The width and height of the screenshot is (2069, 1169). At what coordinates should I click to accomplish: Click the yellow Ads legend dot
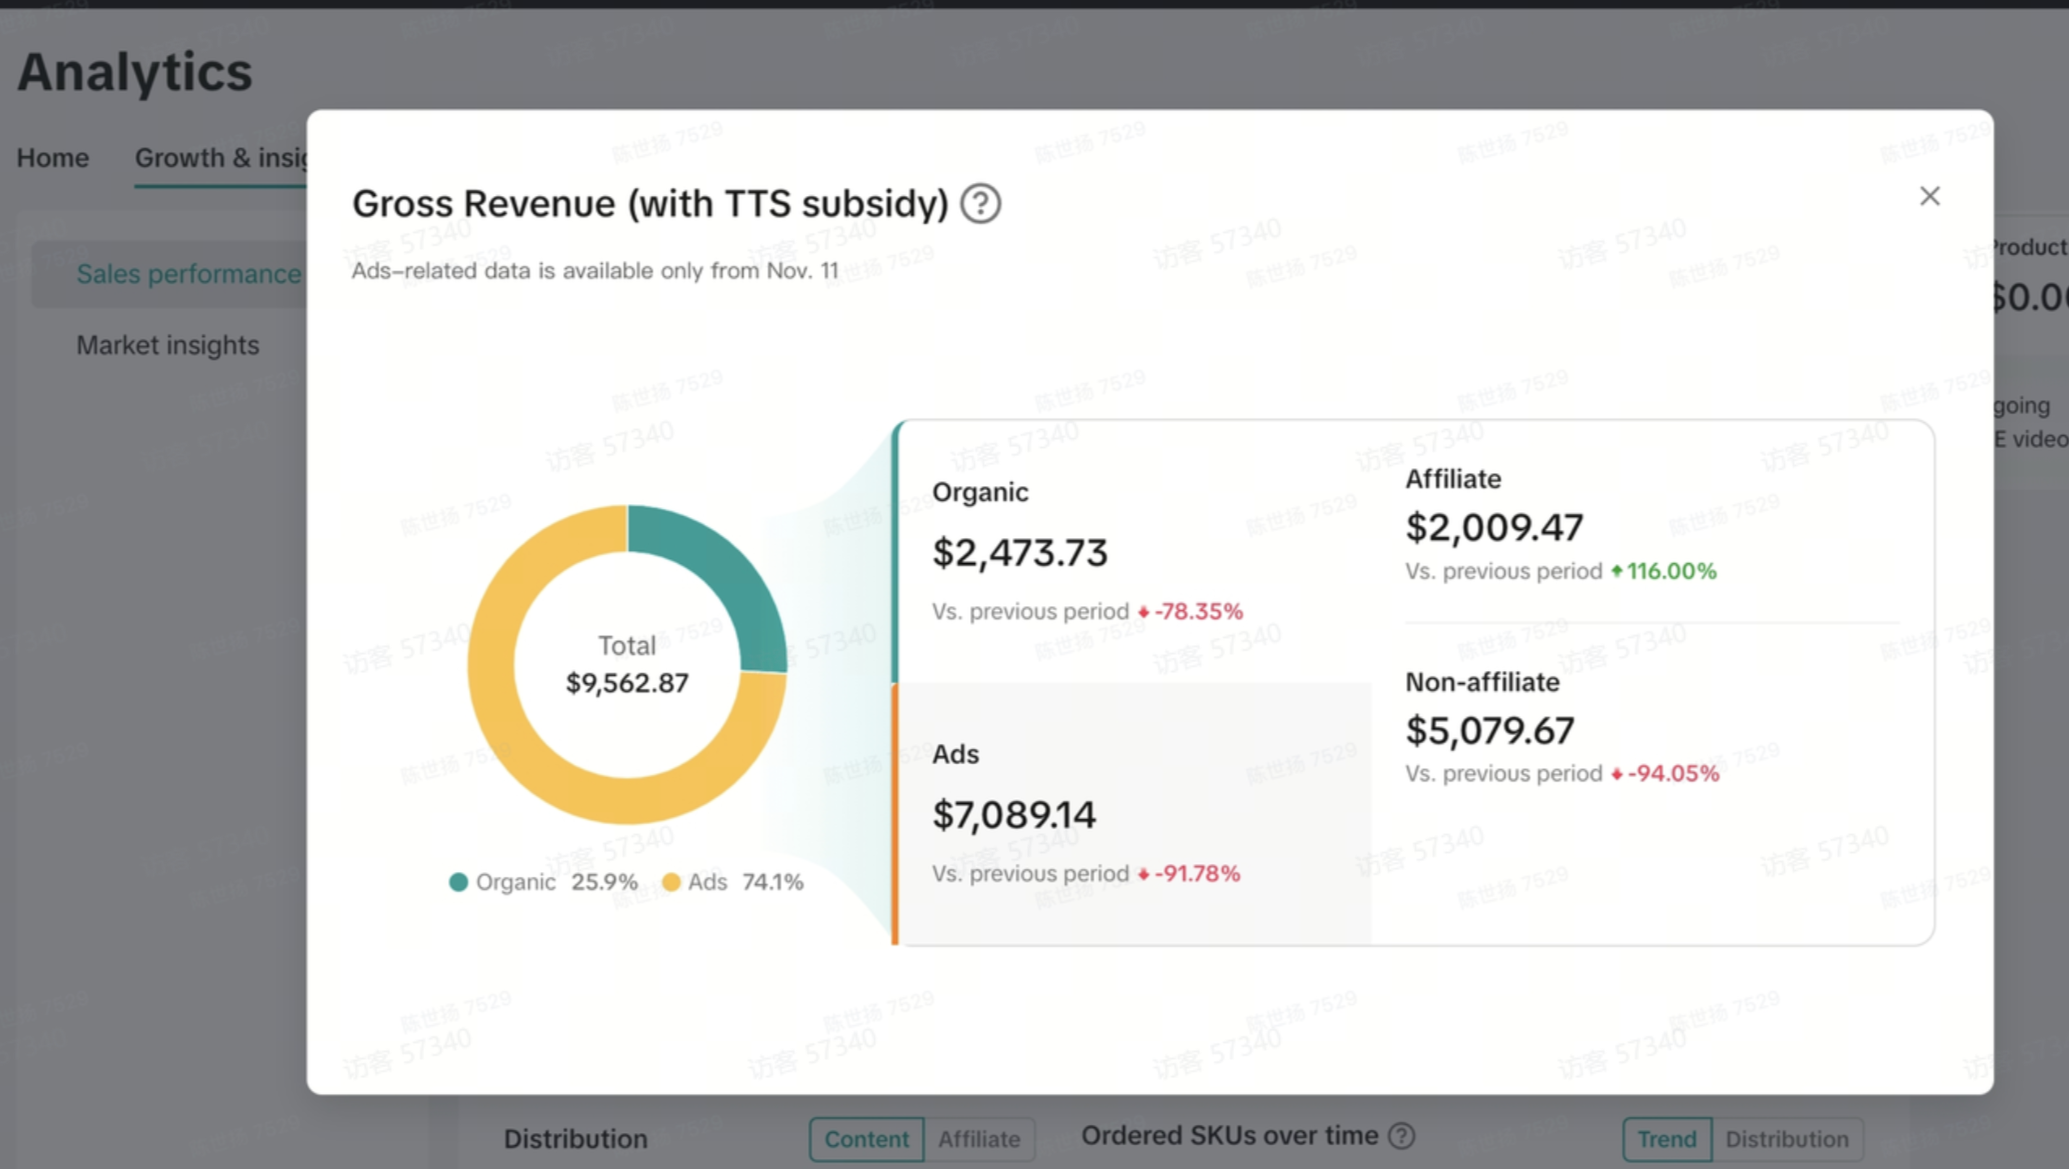coord(671,882)
